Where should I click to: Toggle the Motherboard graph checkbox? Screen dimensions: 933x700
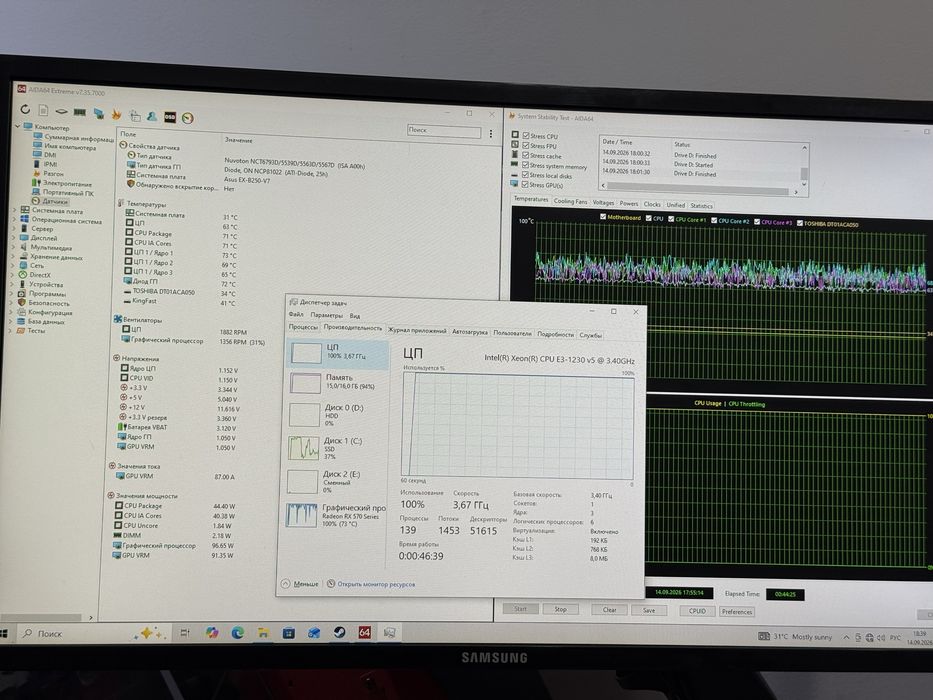click(x=603, y=217)
